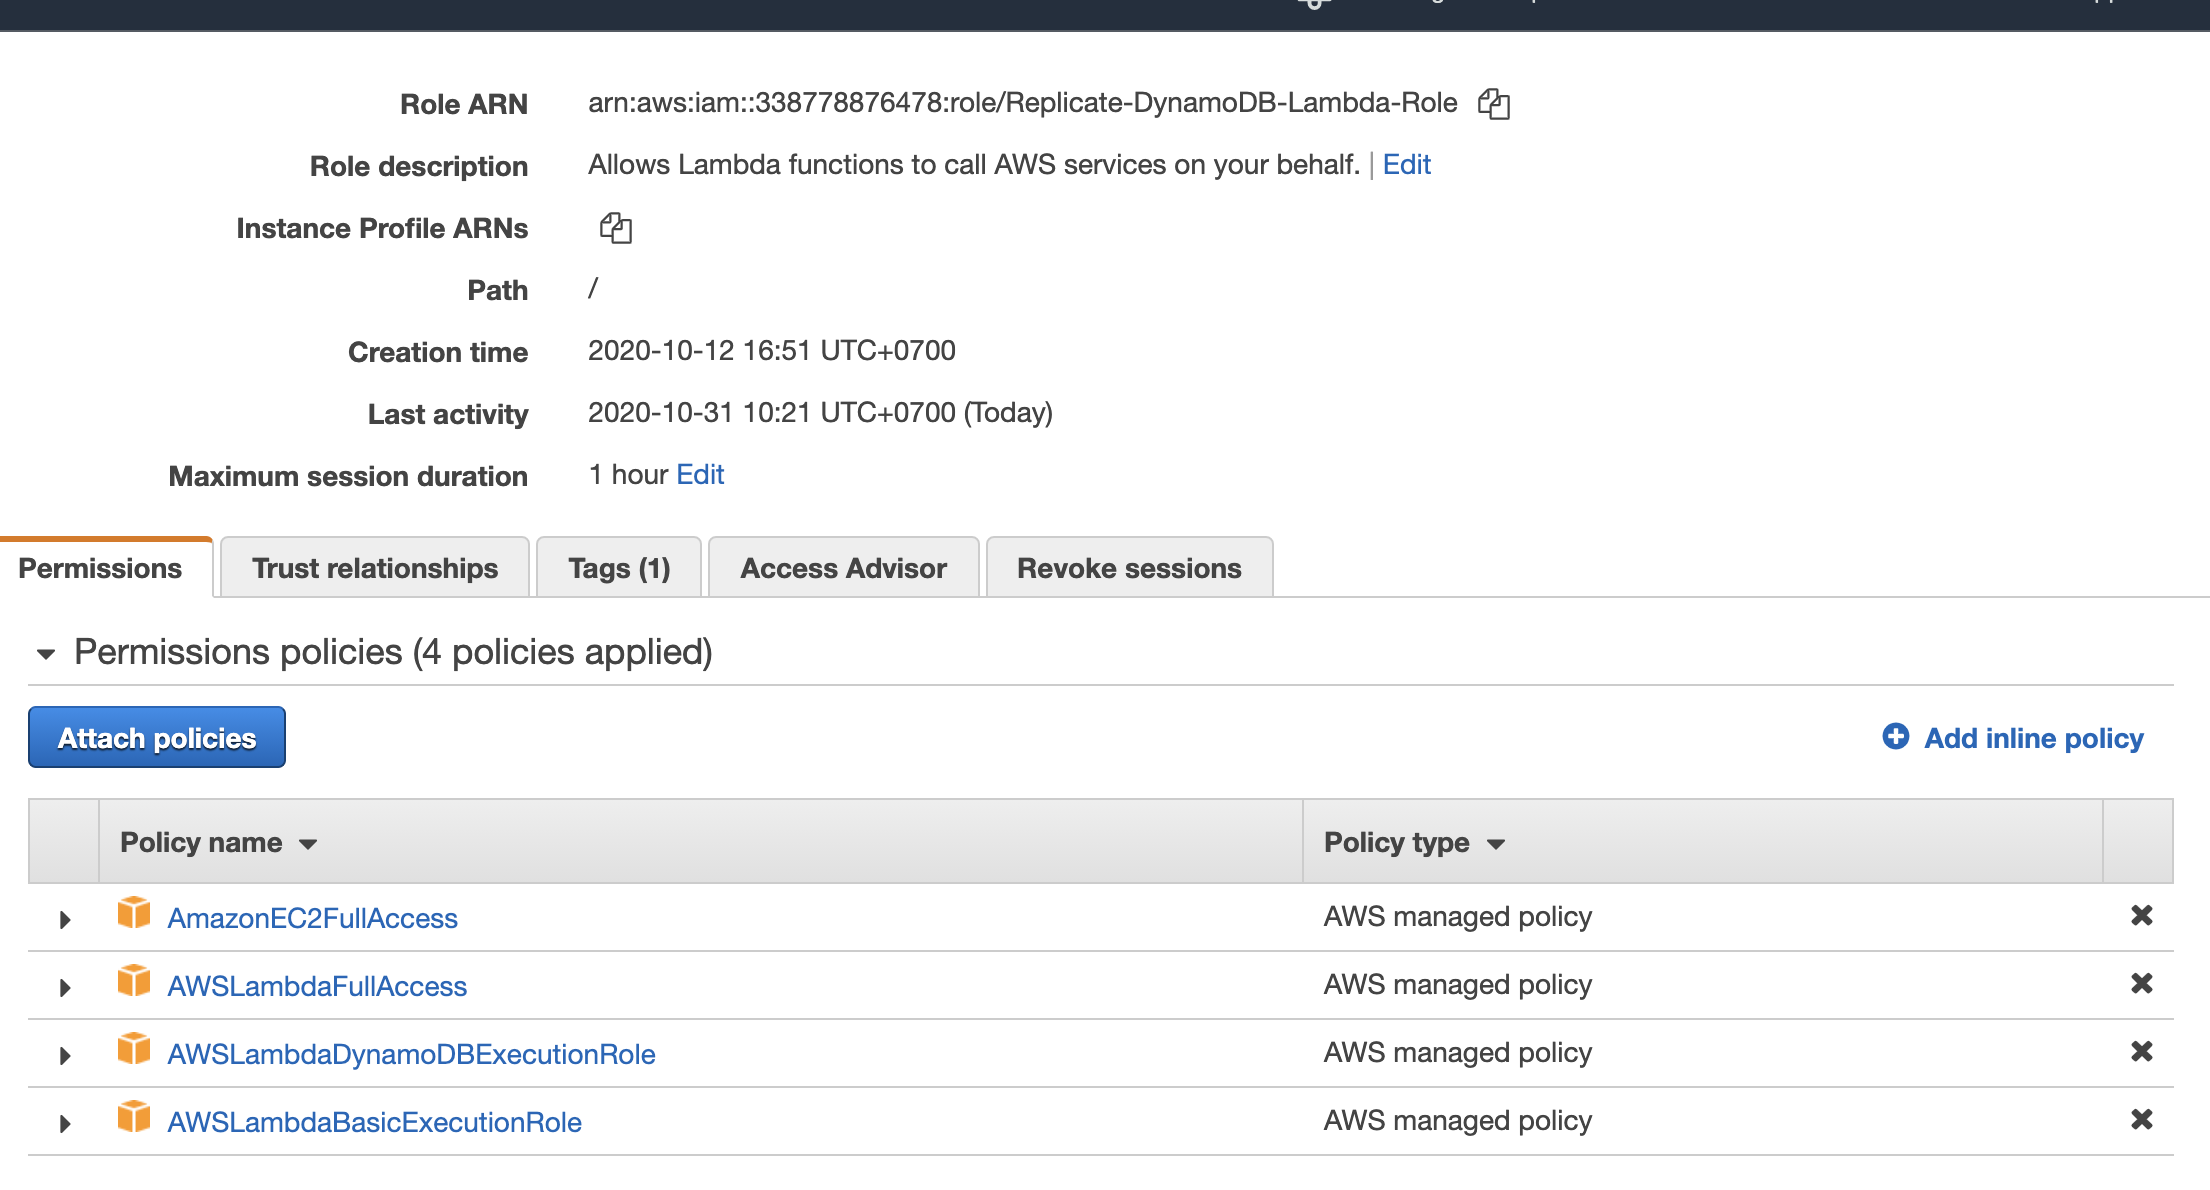Screen dimensions: 2210x1190
Task: Edit the maximum session duration
Action: pos(700,474)
